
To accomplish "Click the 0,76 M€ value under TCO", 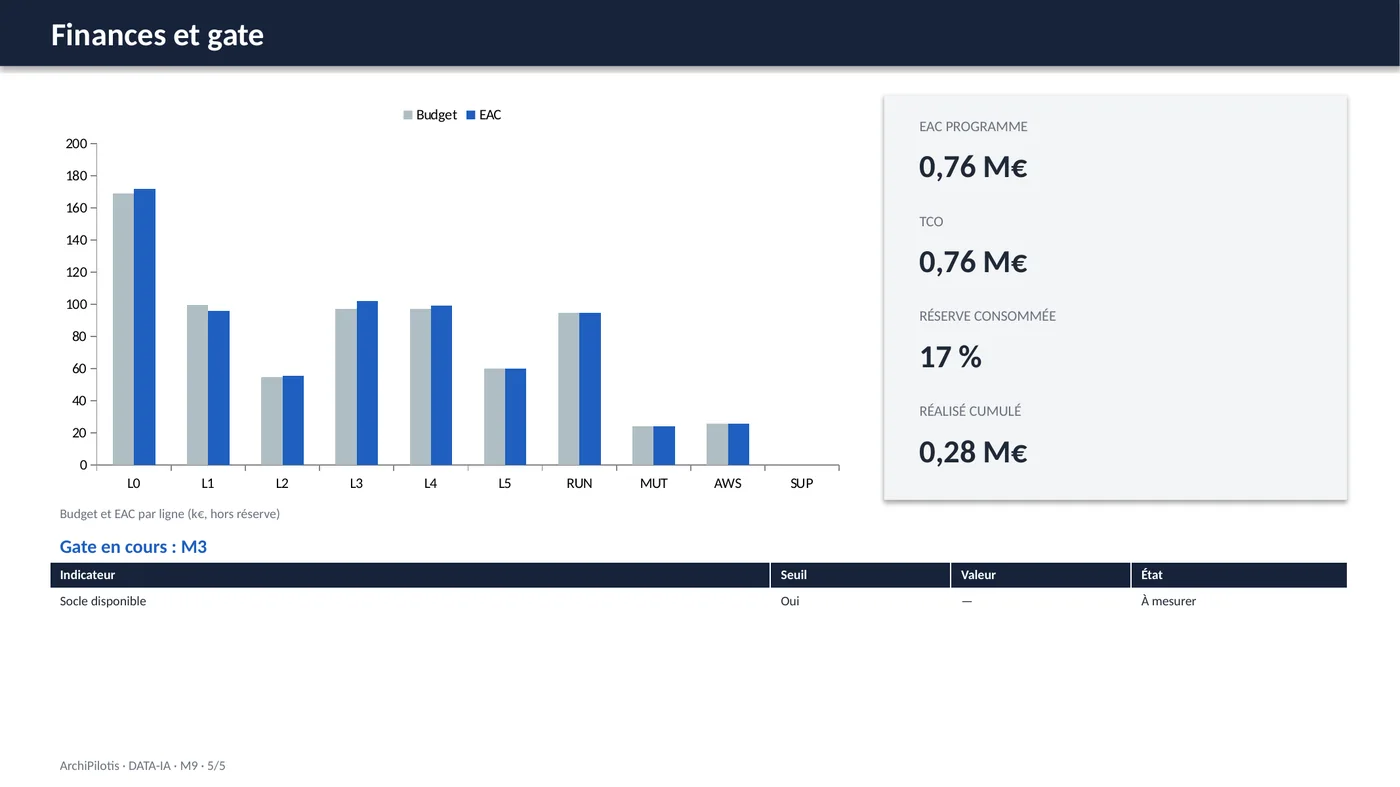I will tap(973, 261).
